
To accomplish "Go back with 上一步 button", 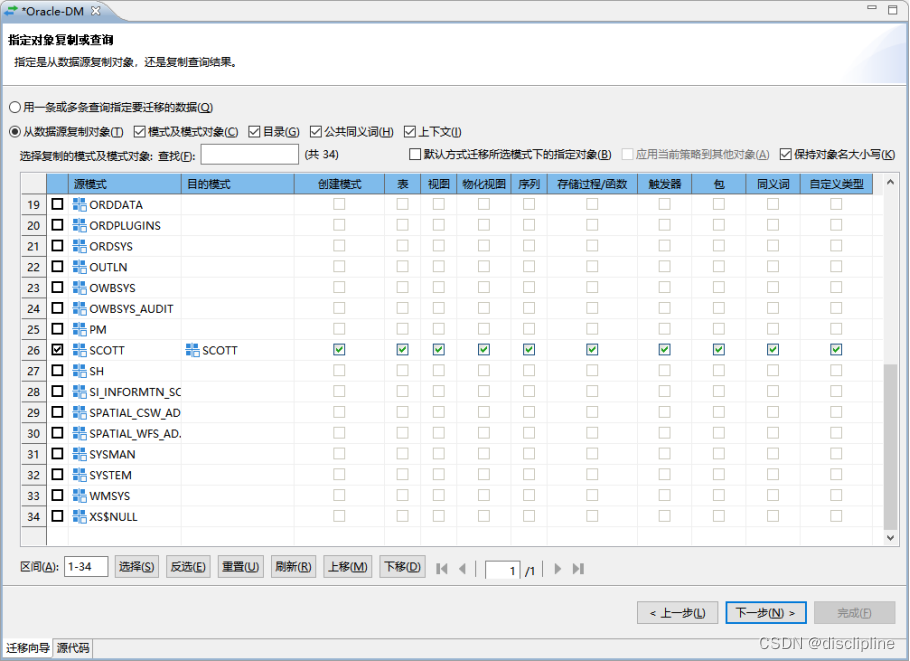I will pyautogui.click(x=677, y=613).
